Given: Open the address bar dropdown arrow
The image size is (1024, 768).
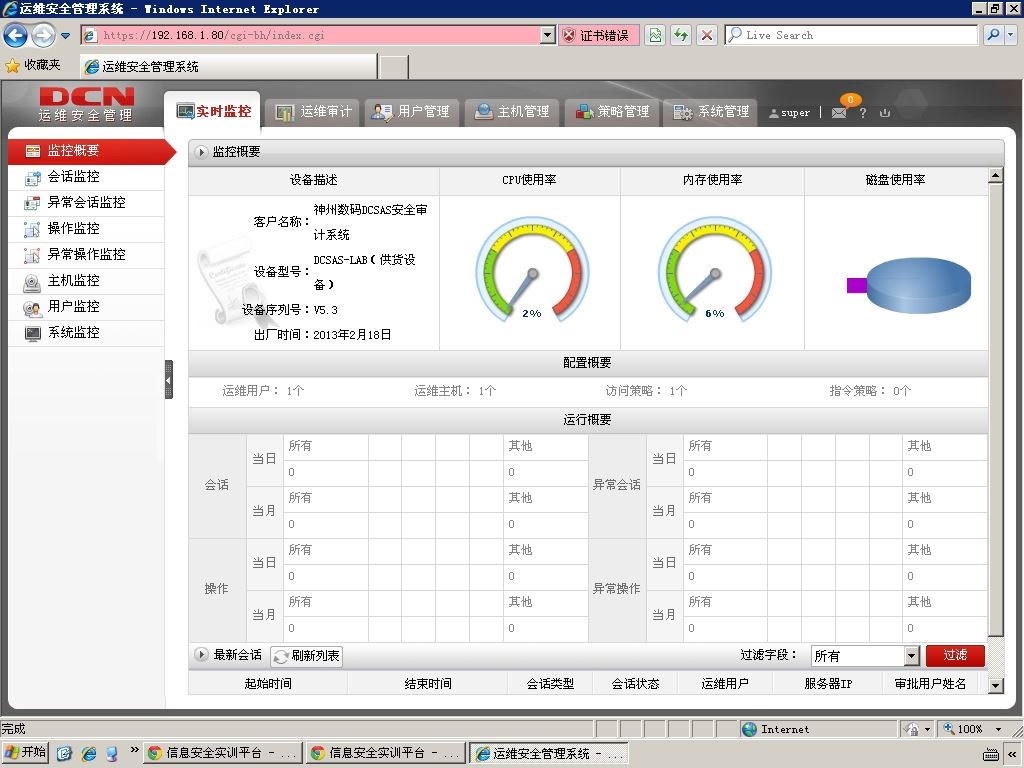Looking at the screenshot, I should click(x=549, y=35).
